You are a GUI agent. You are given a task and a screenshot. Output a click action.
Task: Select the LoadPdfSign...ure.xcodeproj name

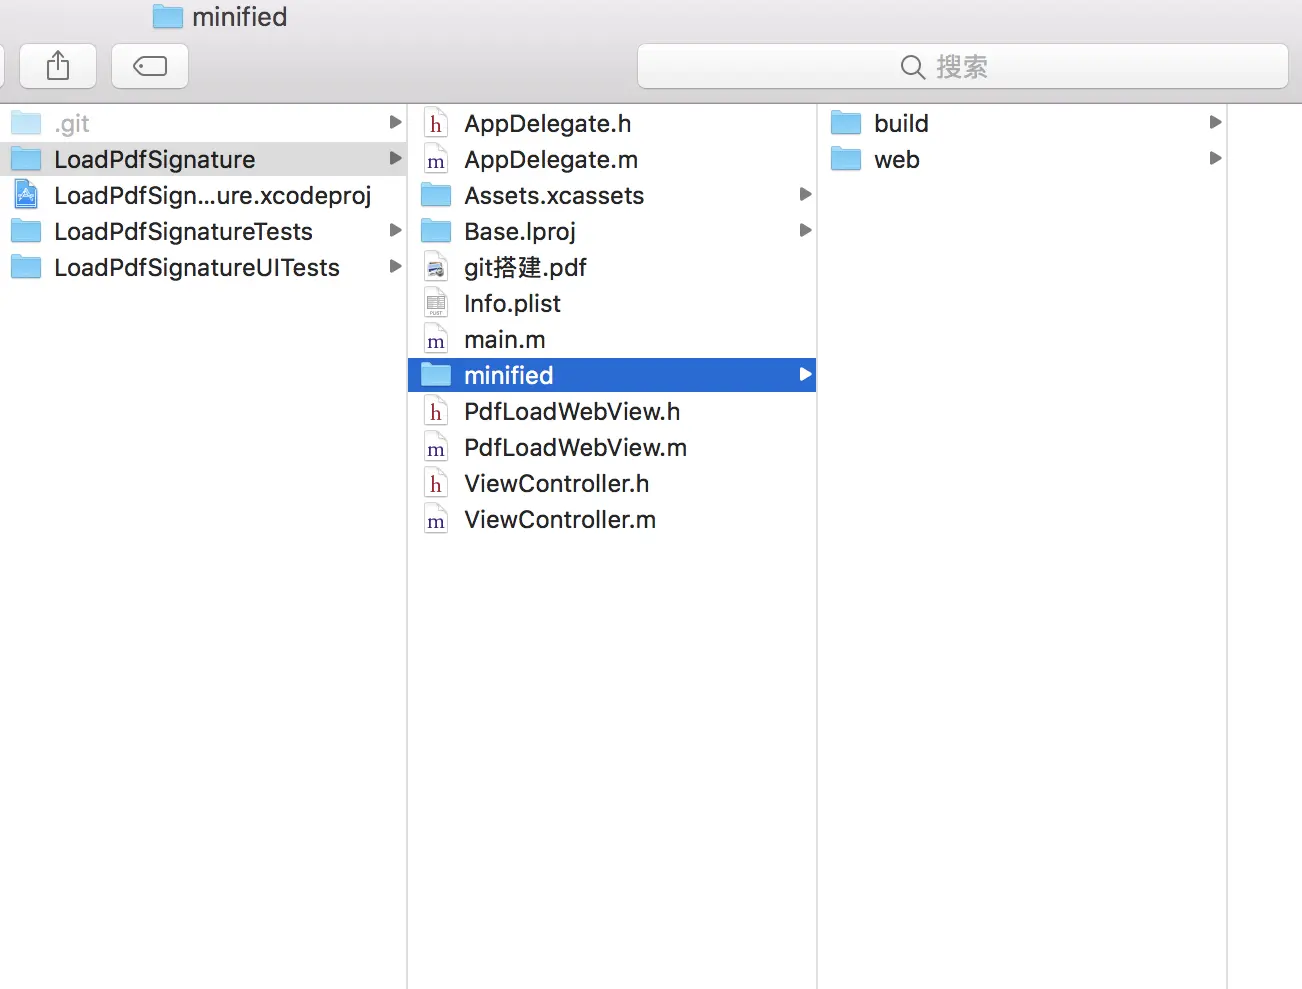213,196
